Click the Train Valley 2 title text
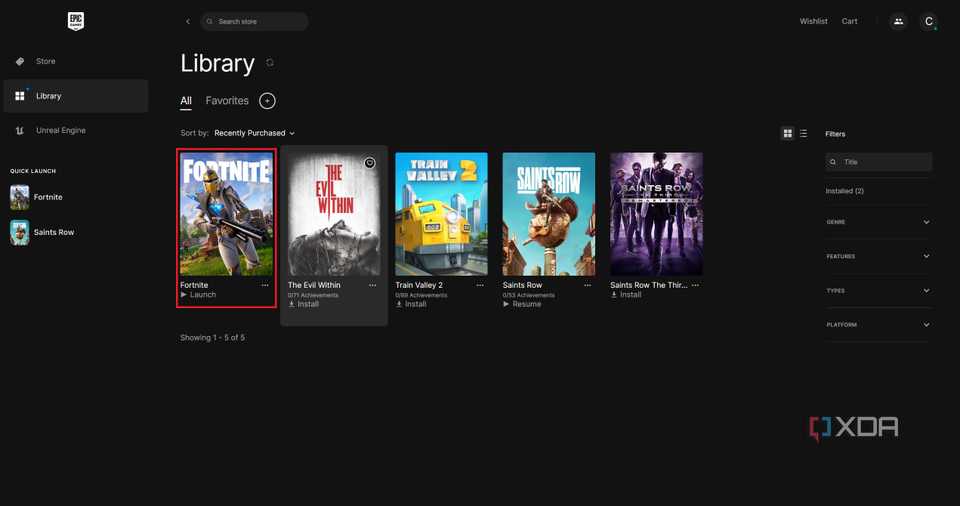The width and height of the screenshot is (960, 506). [x=419, y=285]
